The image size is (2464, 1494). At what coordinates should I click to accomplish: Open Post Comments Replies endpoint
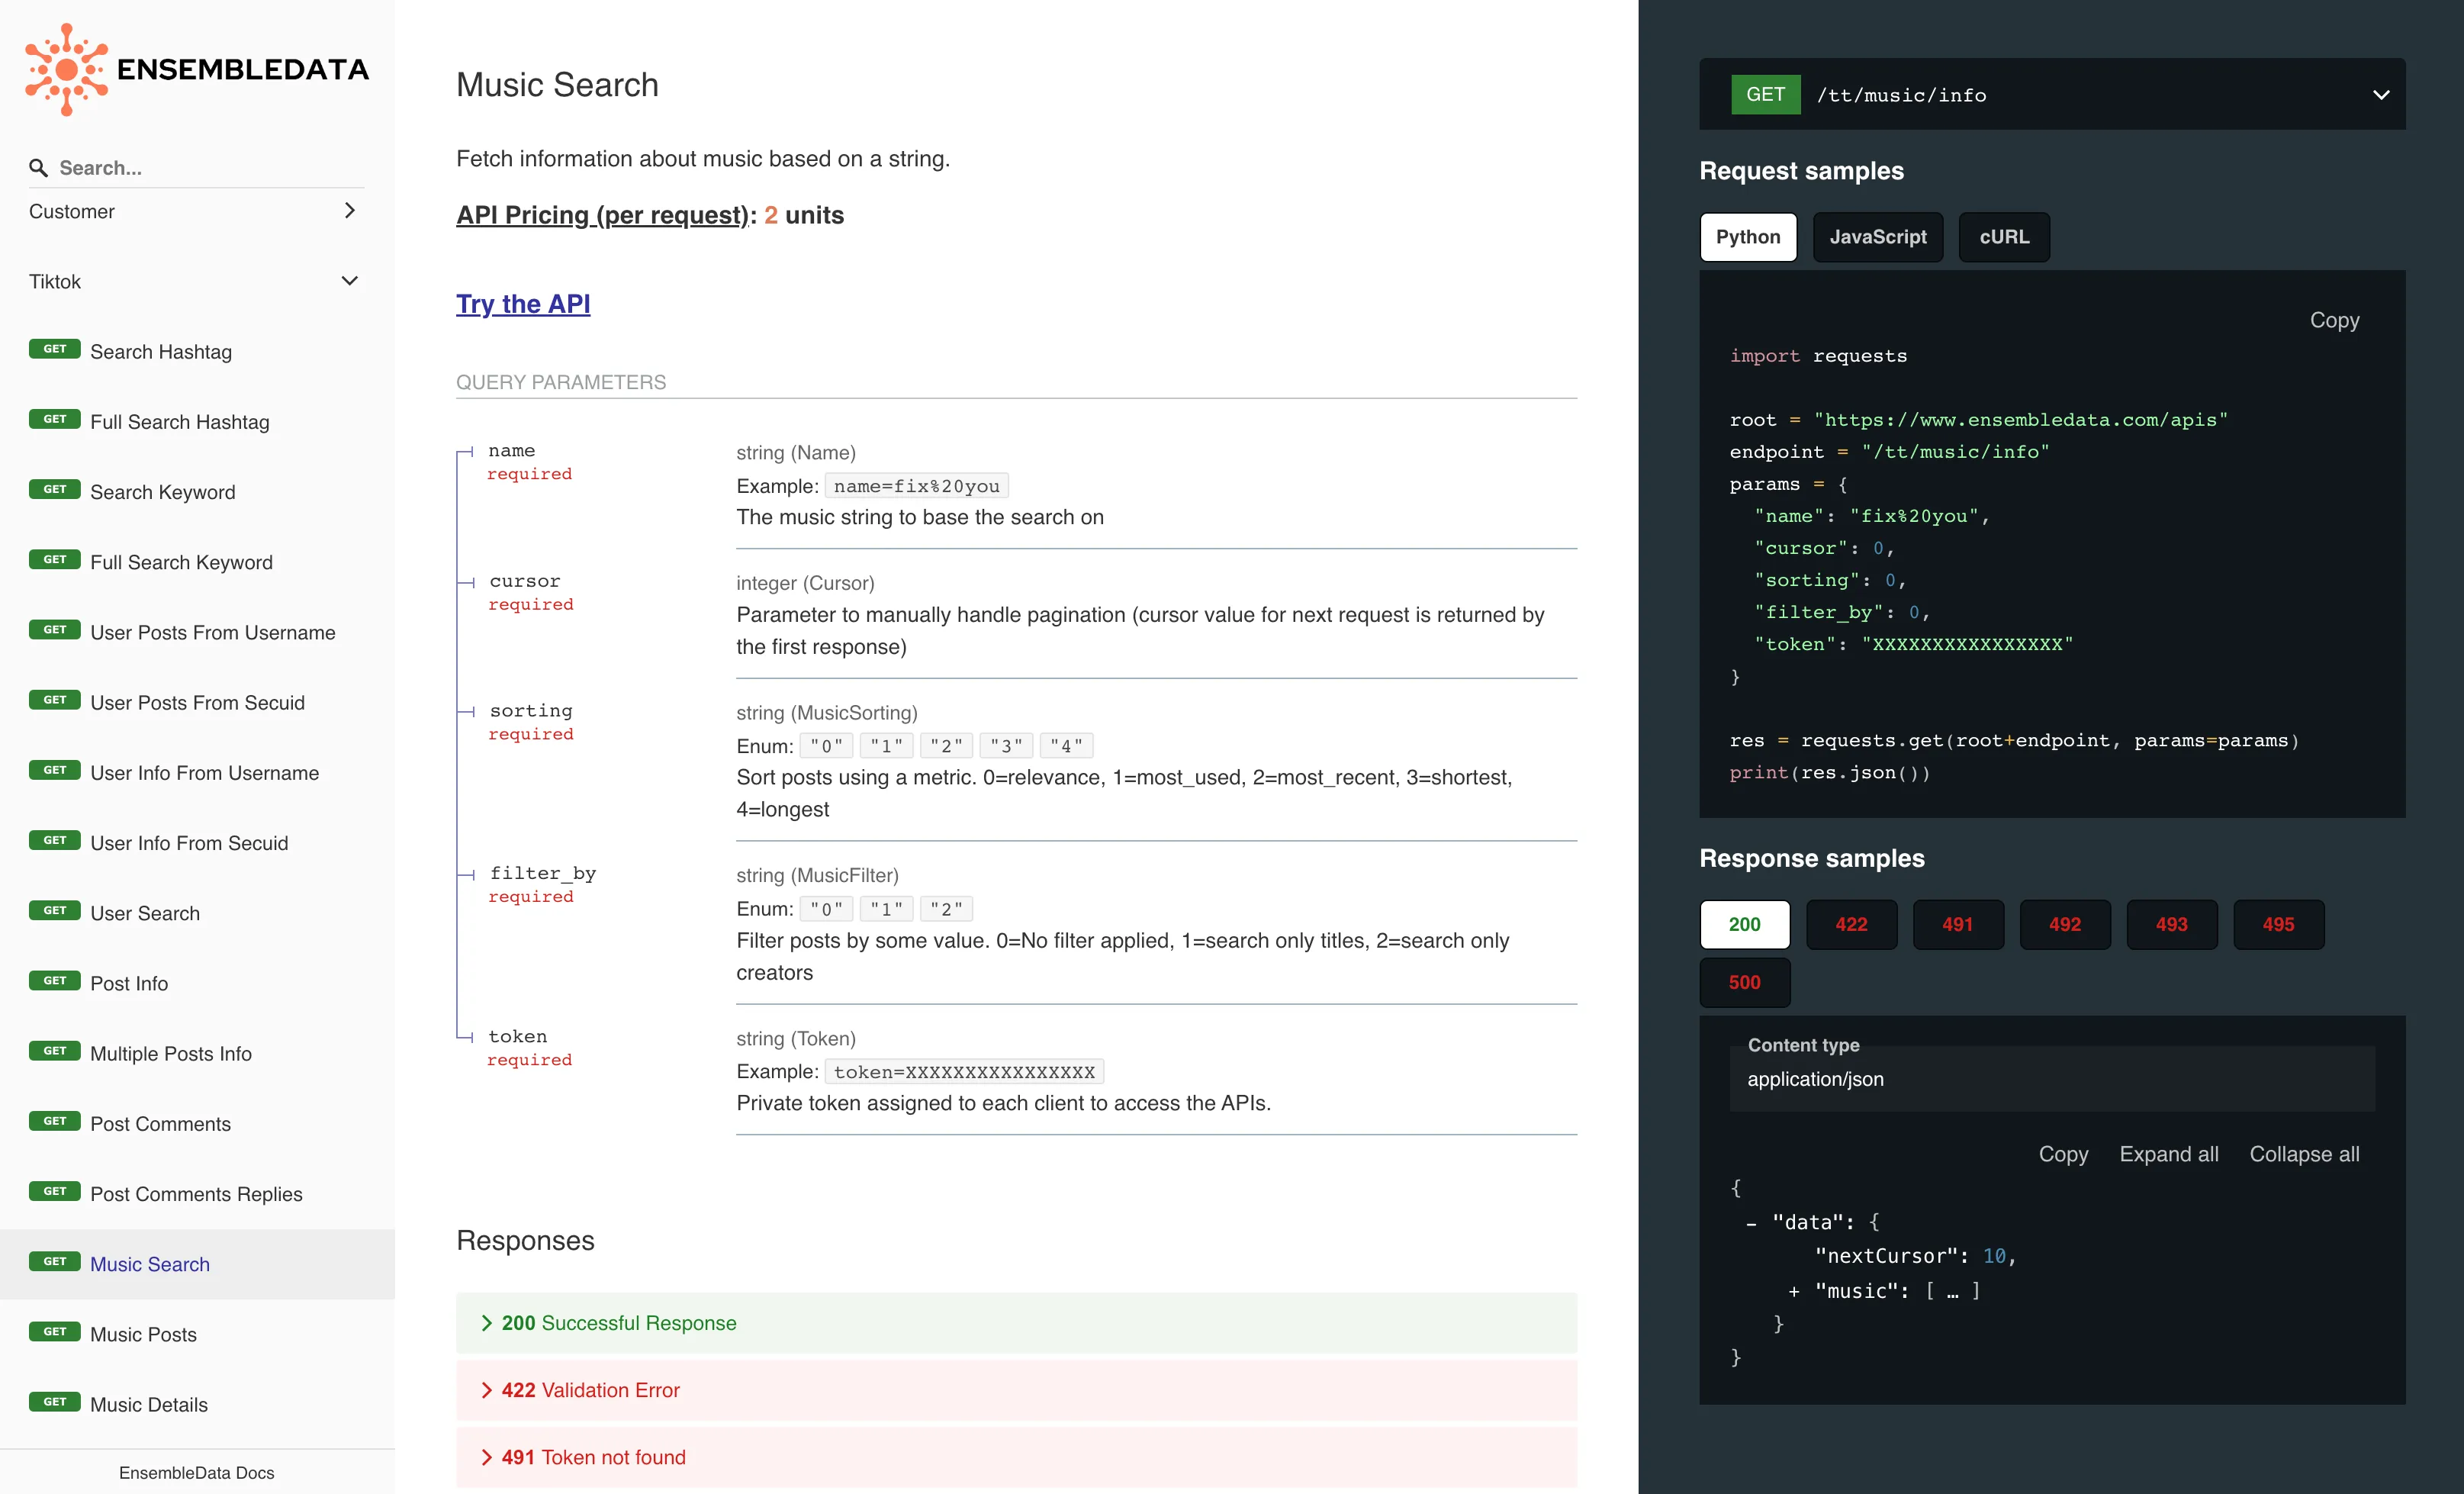point(196,1193)
